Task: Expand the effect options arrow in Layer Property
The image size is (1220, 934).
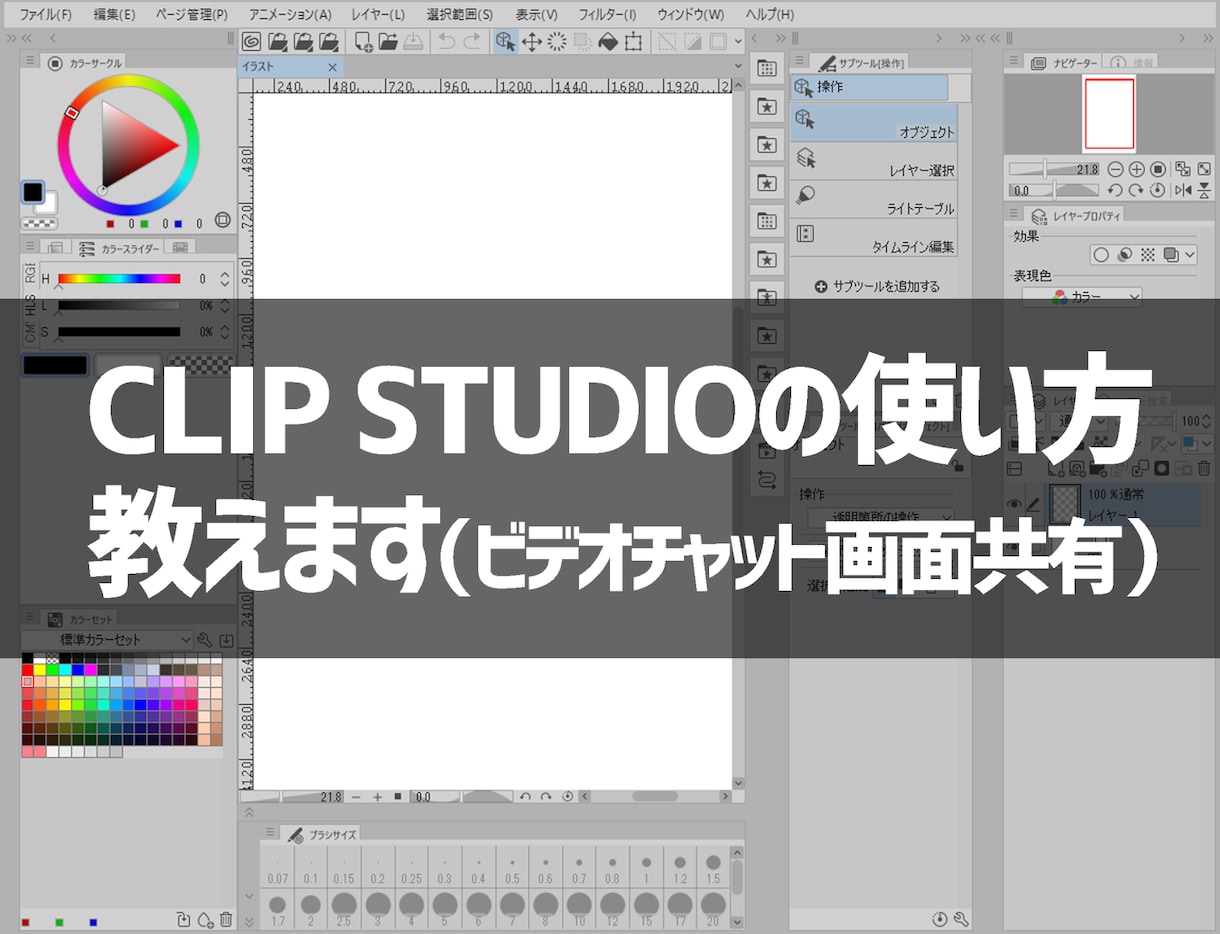Action: pyautogui.click(x=1190, y=255)
